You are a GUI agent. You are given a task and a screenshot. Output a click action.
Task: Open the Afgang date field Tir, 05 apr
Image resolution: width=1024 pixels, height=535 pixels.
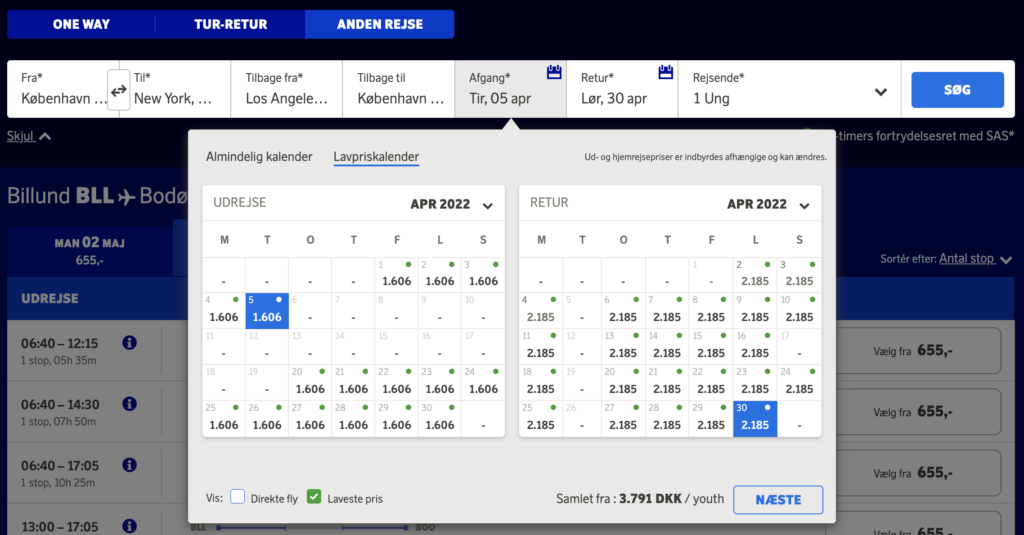pos(510,89)
